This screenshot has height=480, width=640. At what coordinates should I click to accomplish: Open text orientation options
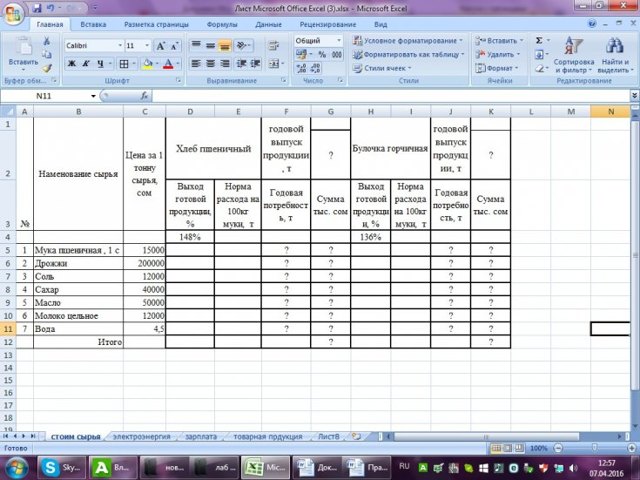click(x=244, y=45)
